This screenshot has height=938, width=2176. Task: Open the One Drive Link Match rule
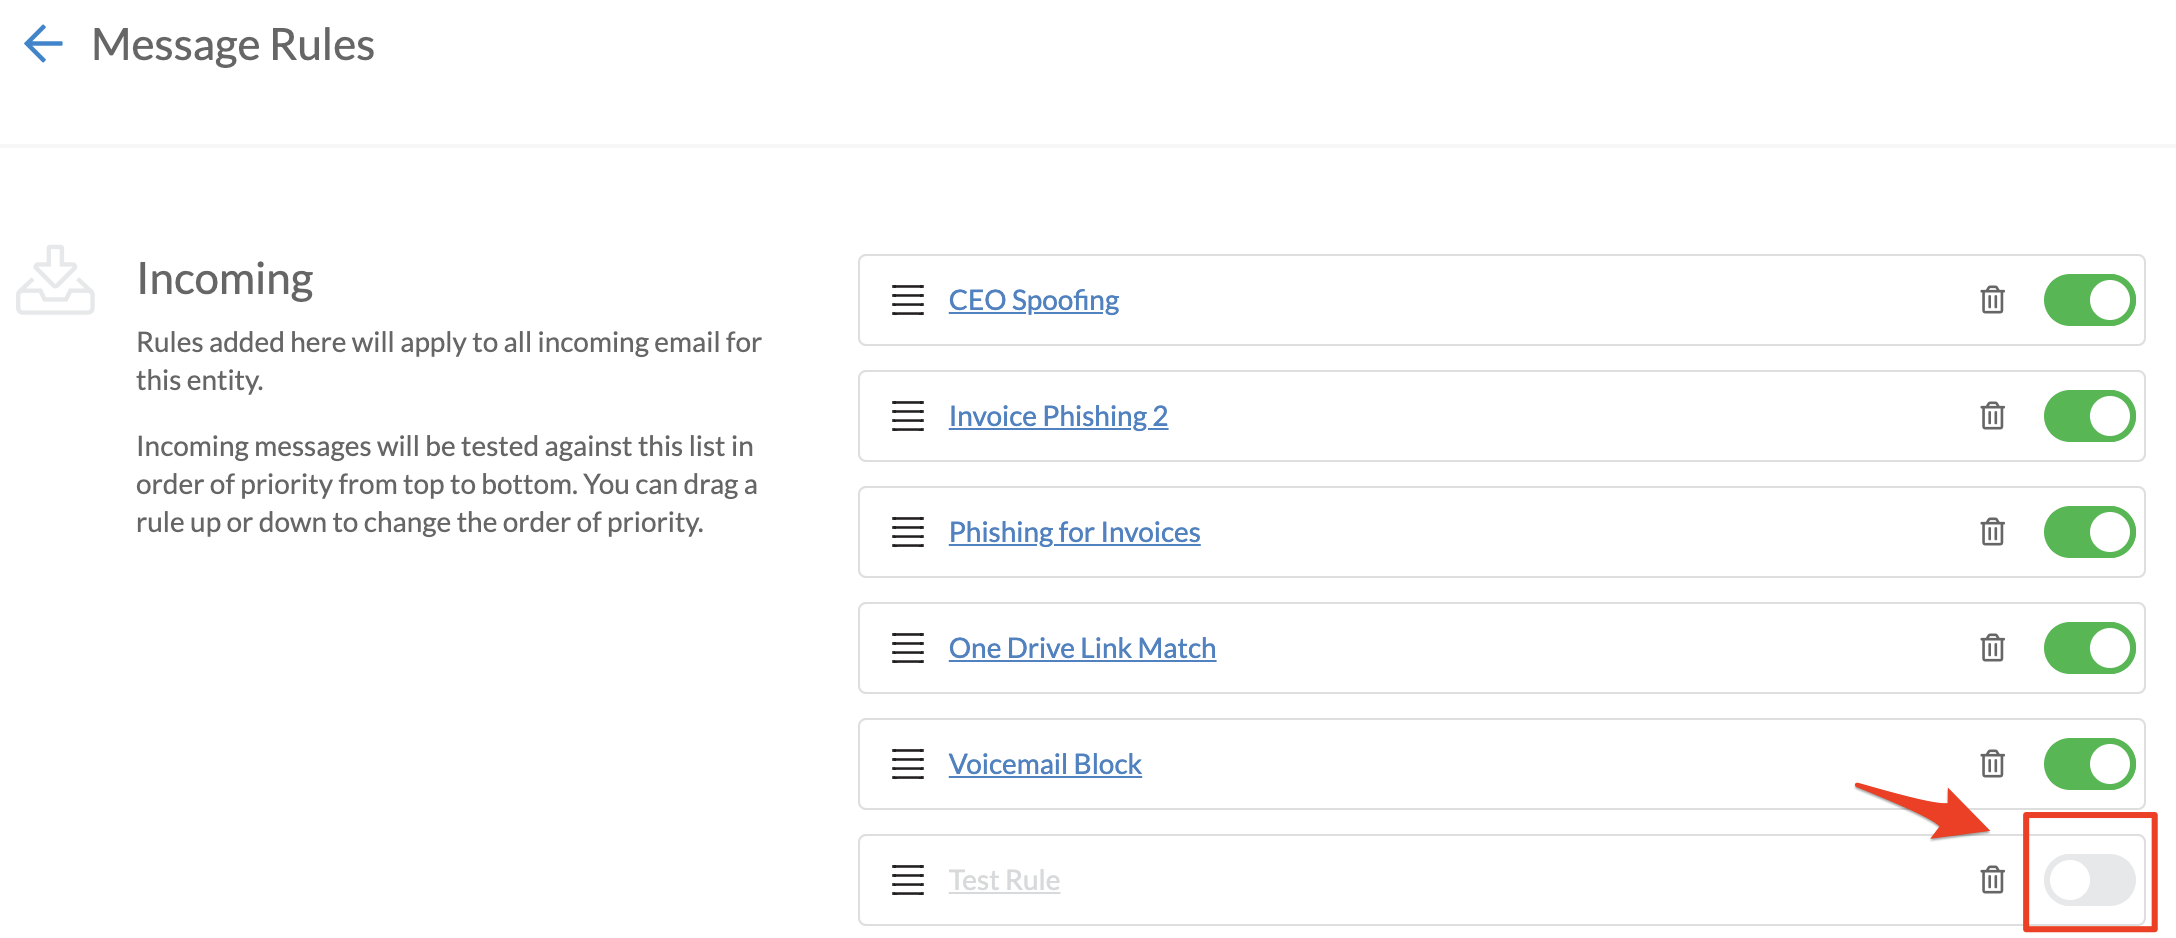(x=1082, y=648)
